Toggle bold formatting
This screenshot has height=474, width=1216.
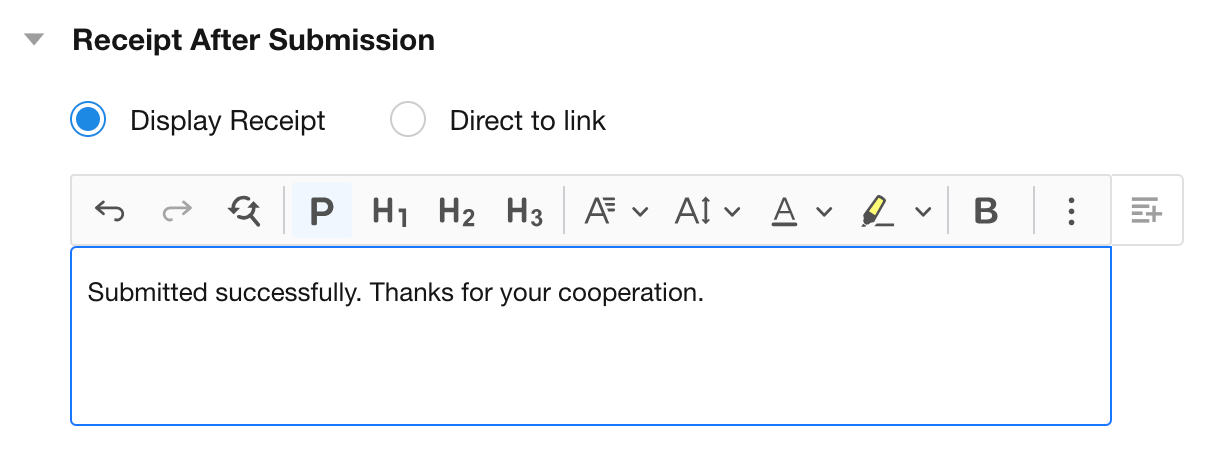(986, 211)
